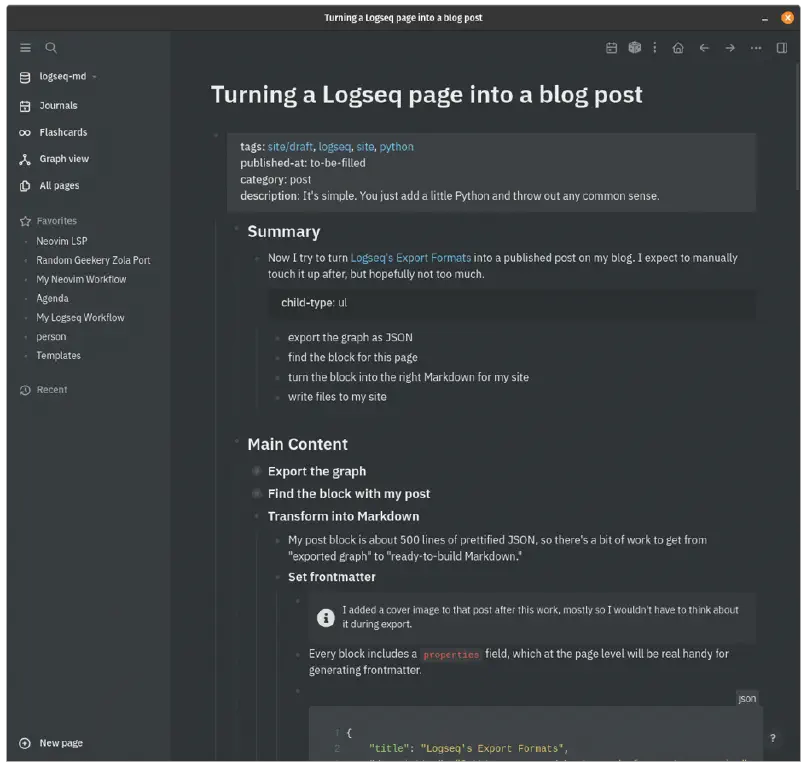Screen dimensions: 807x768
Task: Click the All pages documents icon
Action: pos(25,186)
